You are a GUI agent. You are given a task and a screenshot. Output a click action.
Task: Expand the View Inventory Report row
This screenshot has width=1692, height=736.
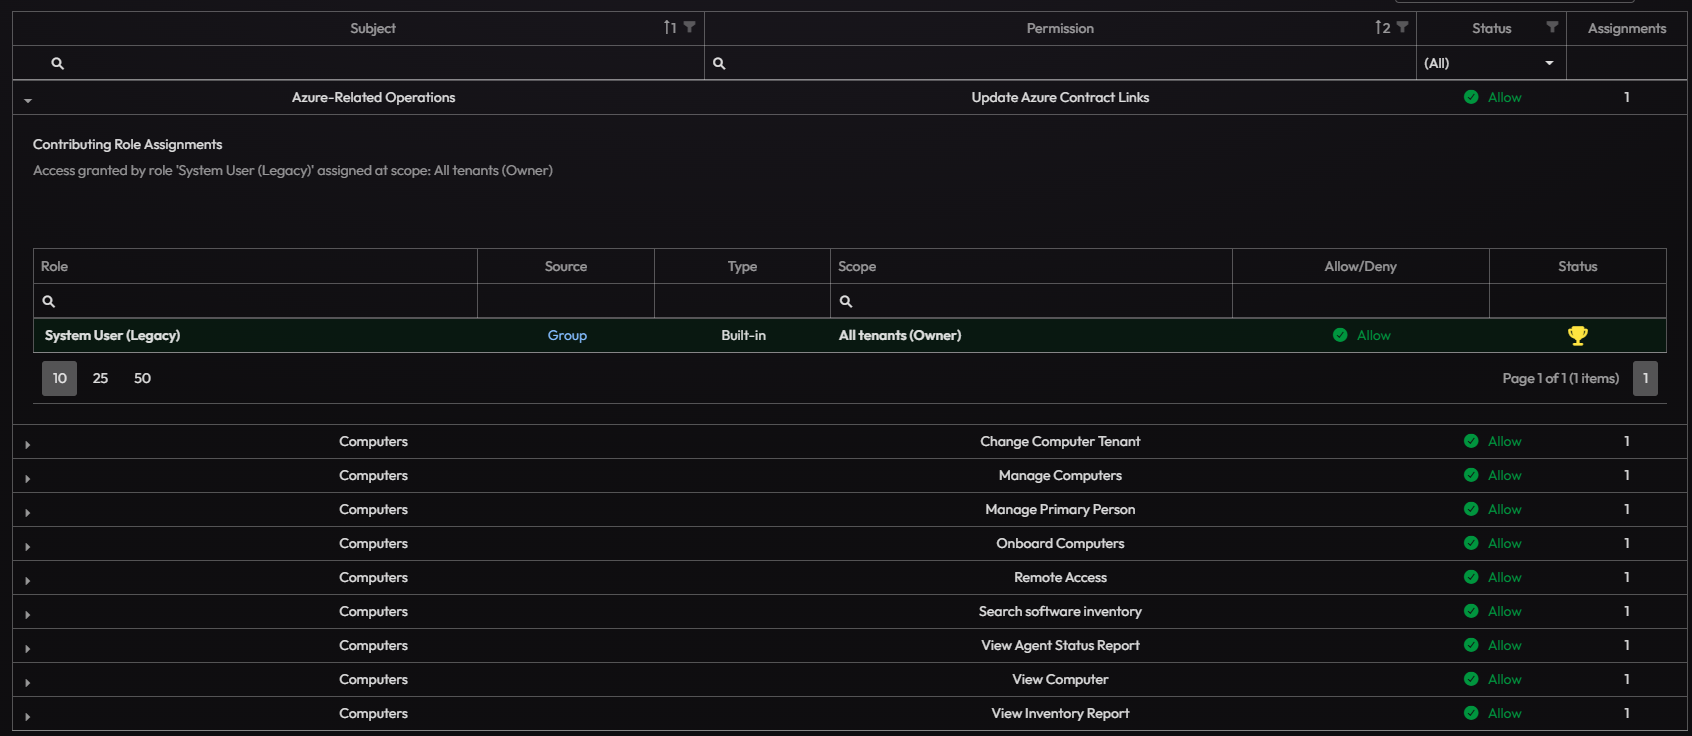click(x=27, y=716)
